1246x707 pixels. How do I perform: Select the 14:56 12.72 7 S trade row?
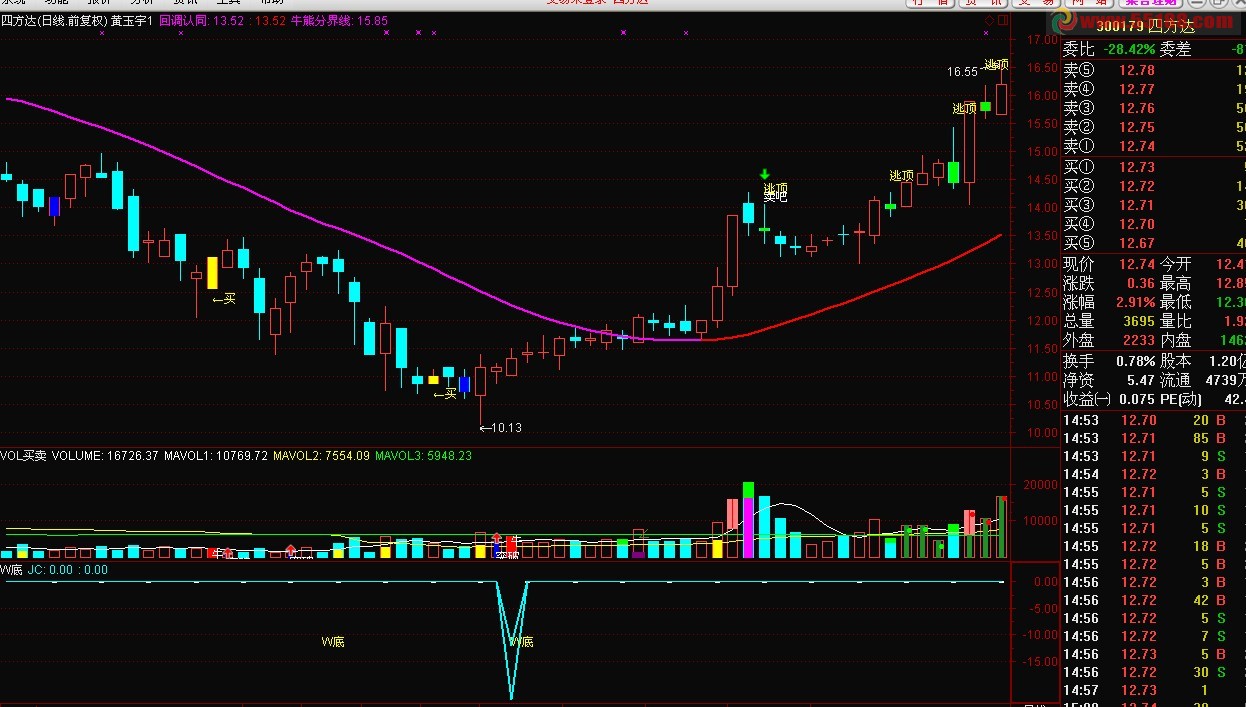[x=1154, y=636]
